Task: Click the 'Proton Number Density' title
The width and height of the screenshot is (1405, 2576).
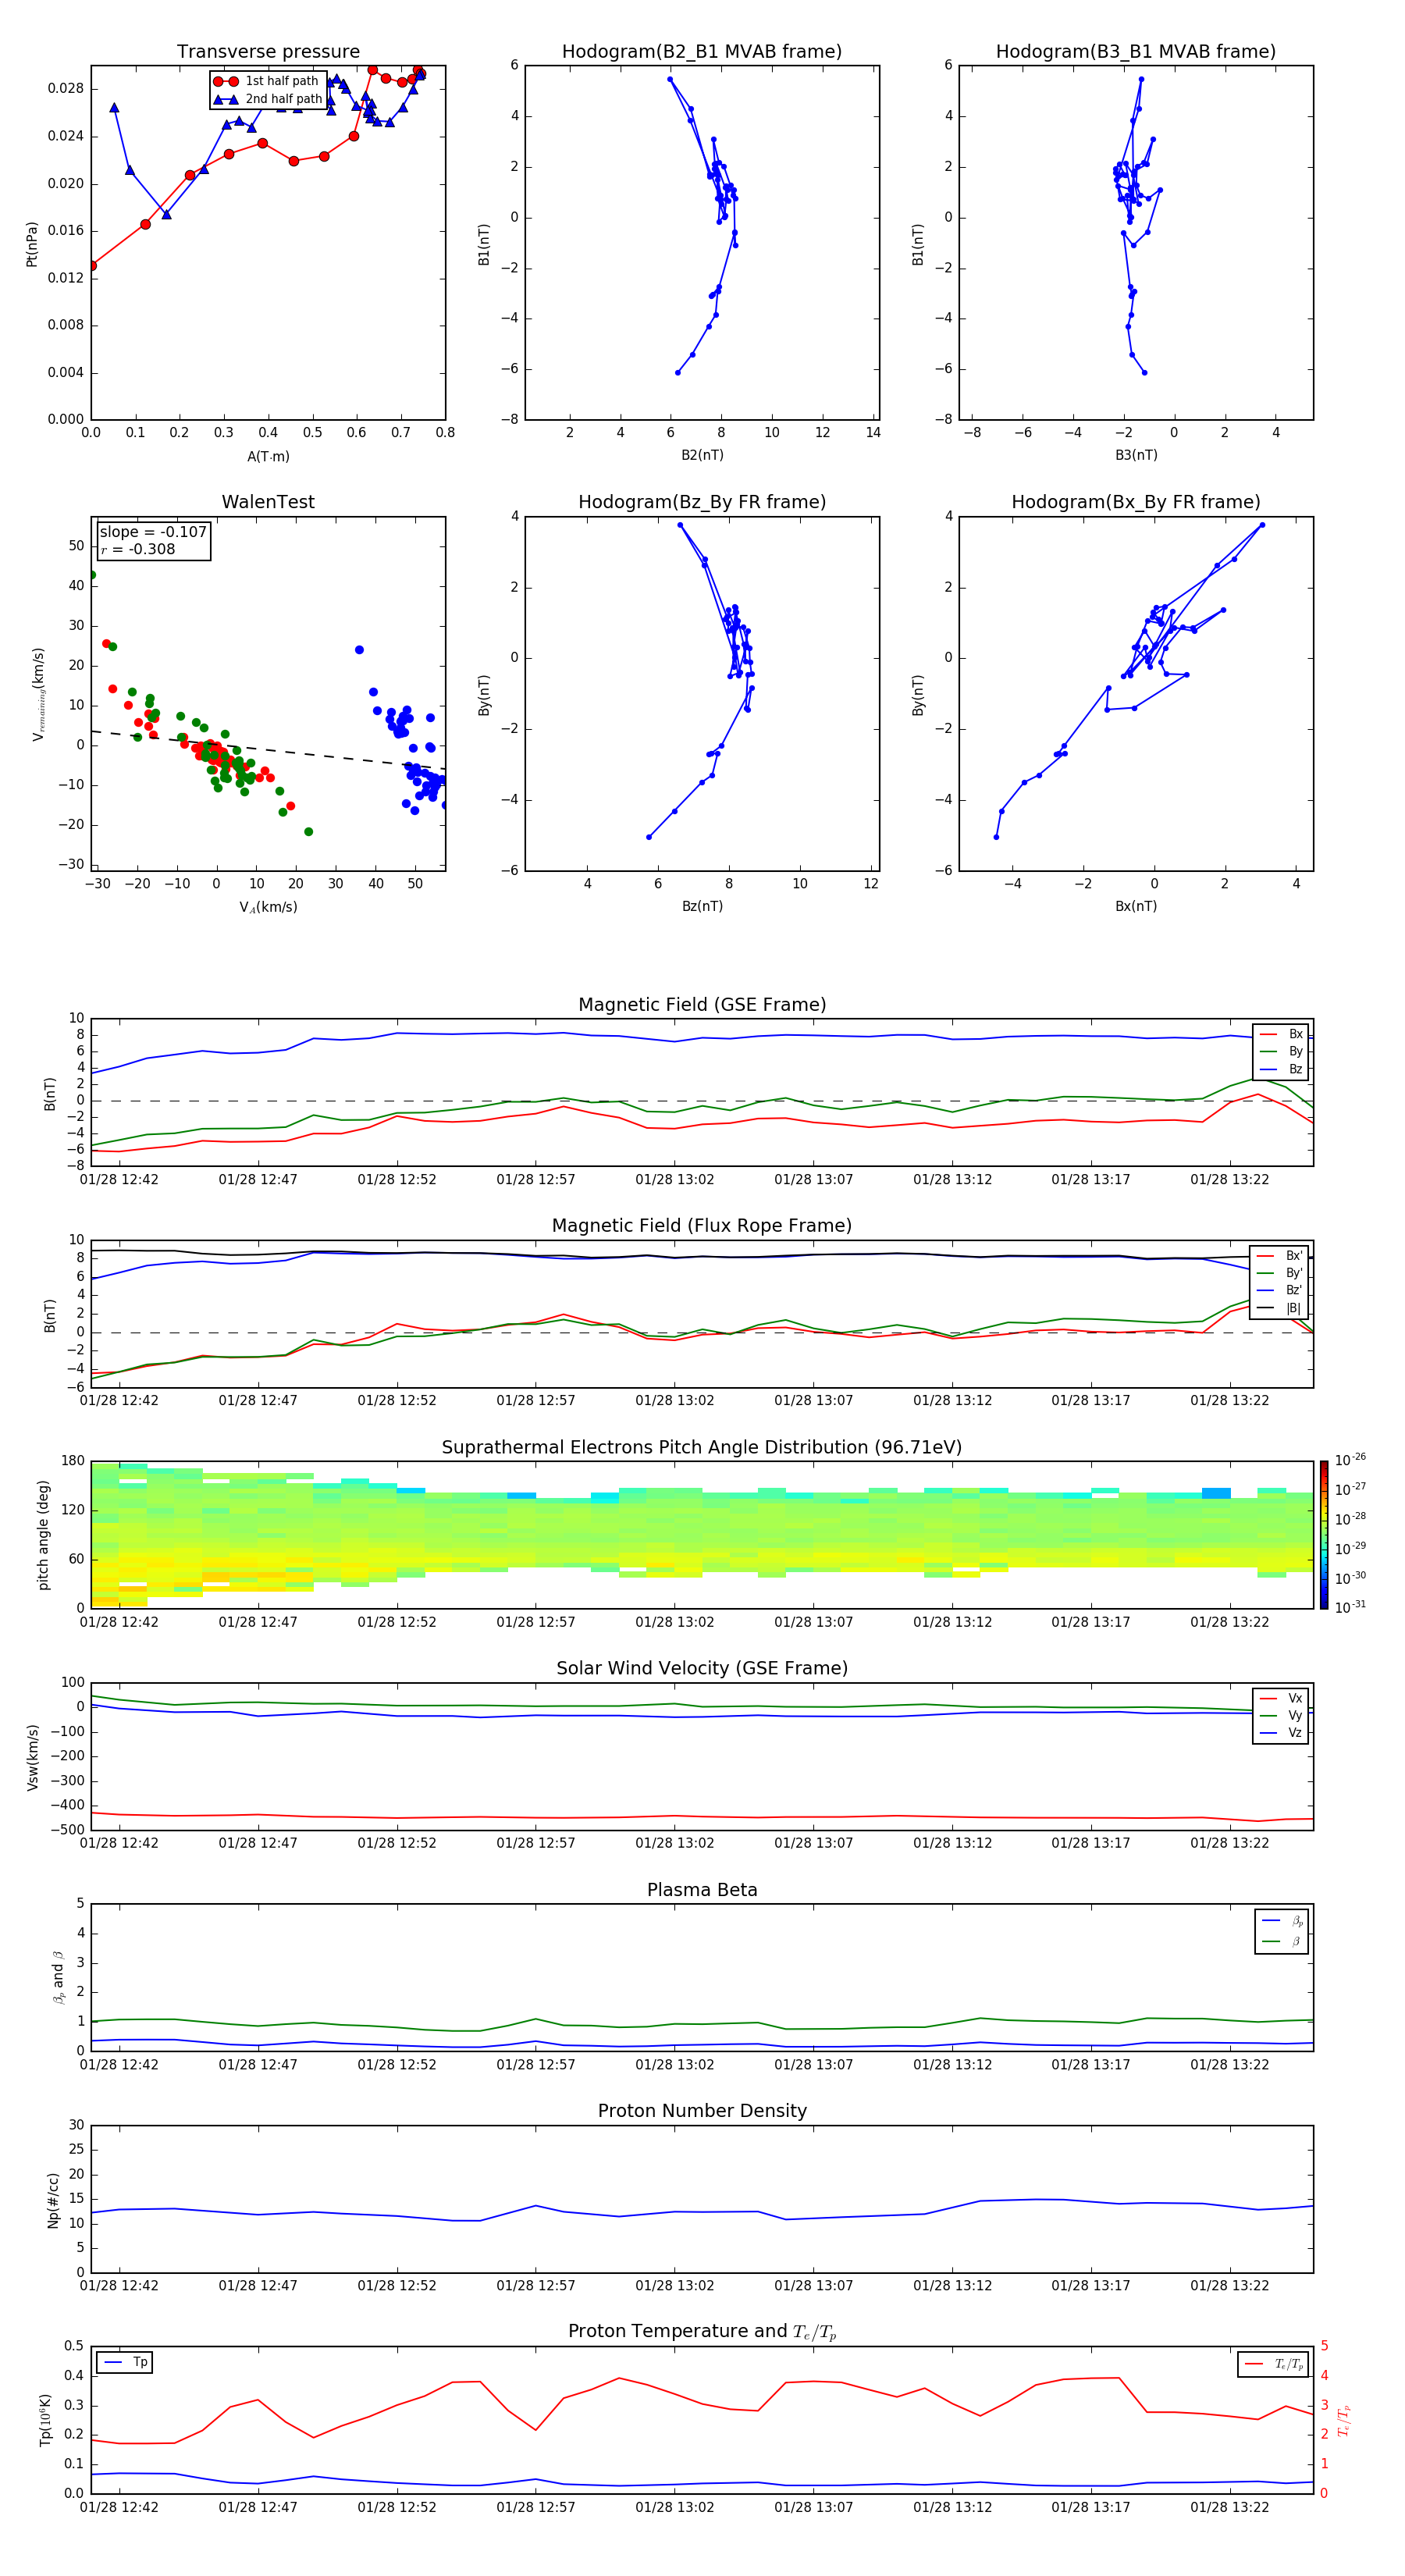Action: coord(702,2111)
